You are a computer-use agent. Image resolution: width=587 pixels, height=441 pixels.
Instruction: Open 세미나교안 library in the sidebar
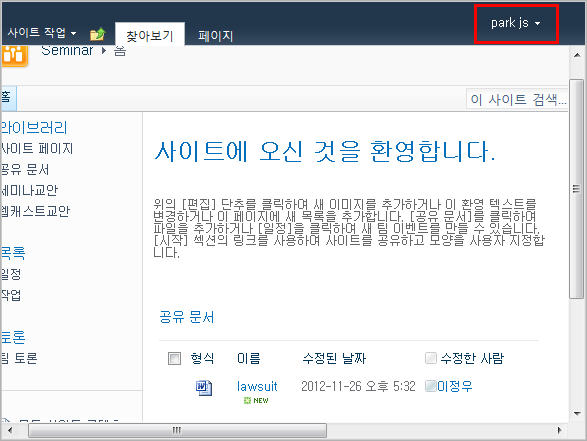tap(29, 190)
